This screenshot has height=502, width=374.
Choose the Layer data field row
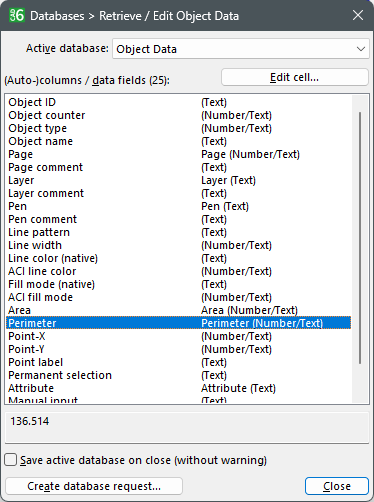click(x=179, y=180)
